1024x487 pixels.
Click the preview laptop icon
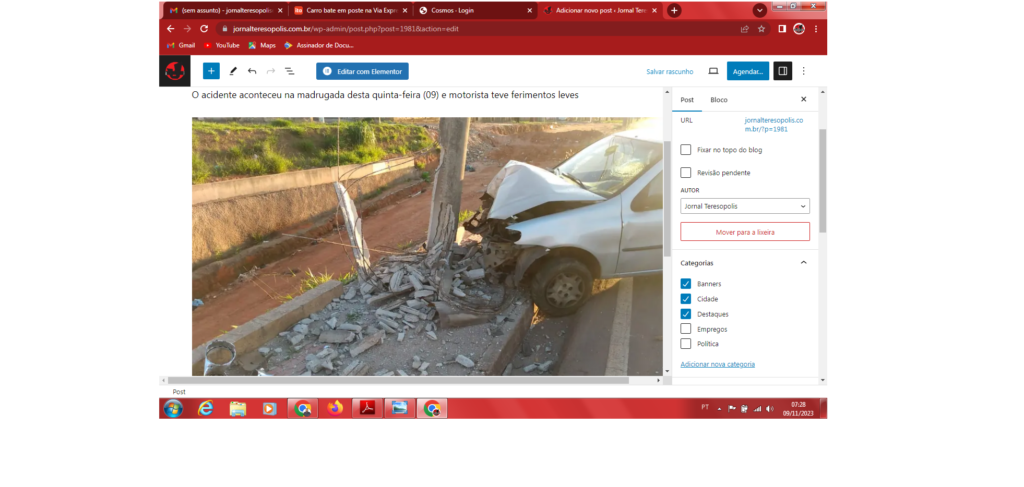coord(713,71)
